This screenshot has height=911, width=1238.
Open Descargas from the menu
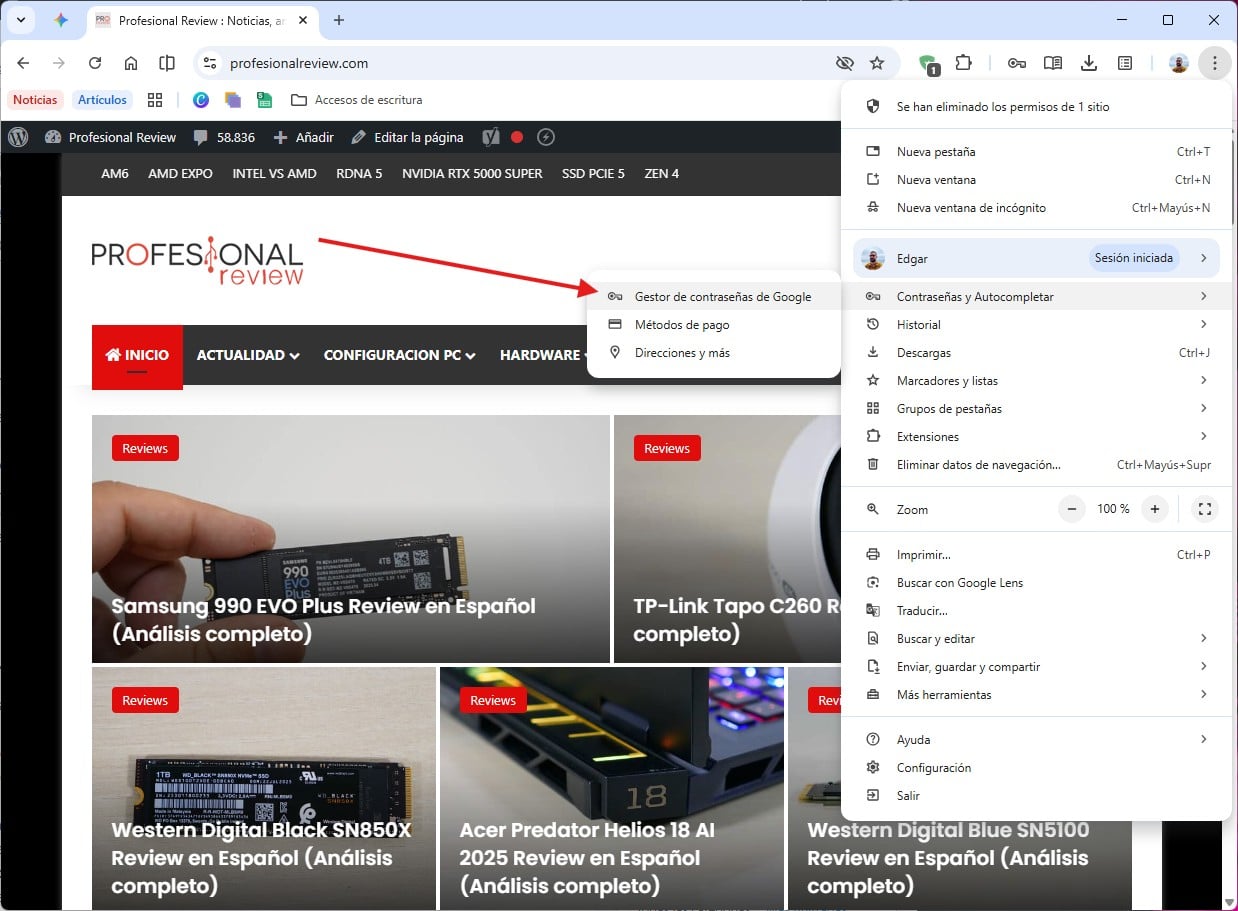[1037, 353]
